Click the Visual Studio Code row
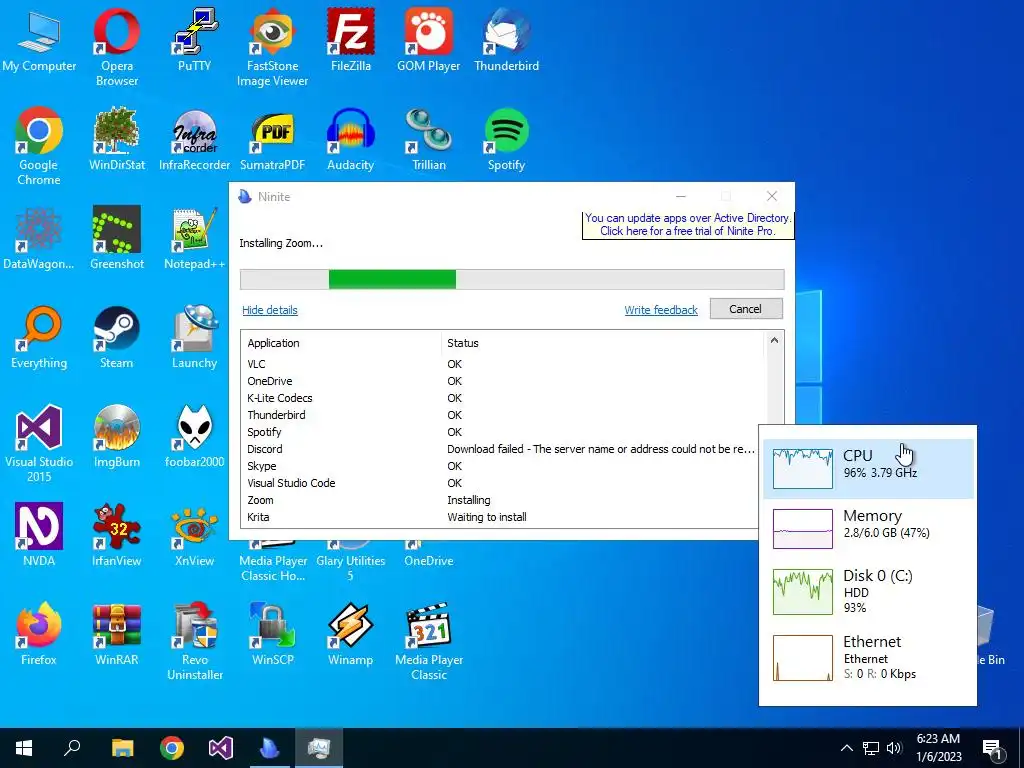The width and height of the screenshot is (1024, 768). point(502,483)
